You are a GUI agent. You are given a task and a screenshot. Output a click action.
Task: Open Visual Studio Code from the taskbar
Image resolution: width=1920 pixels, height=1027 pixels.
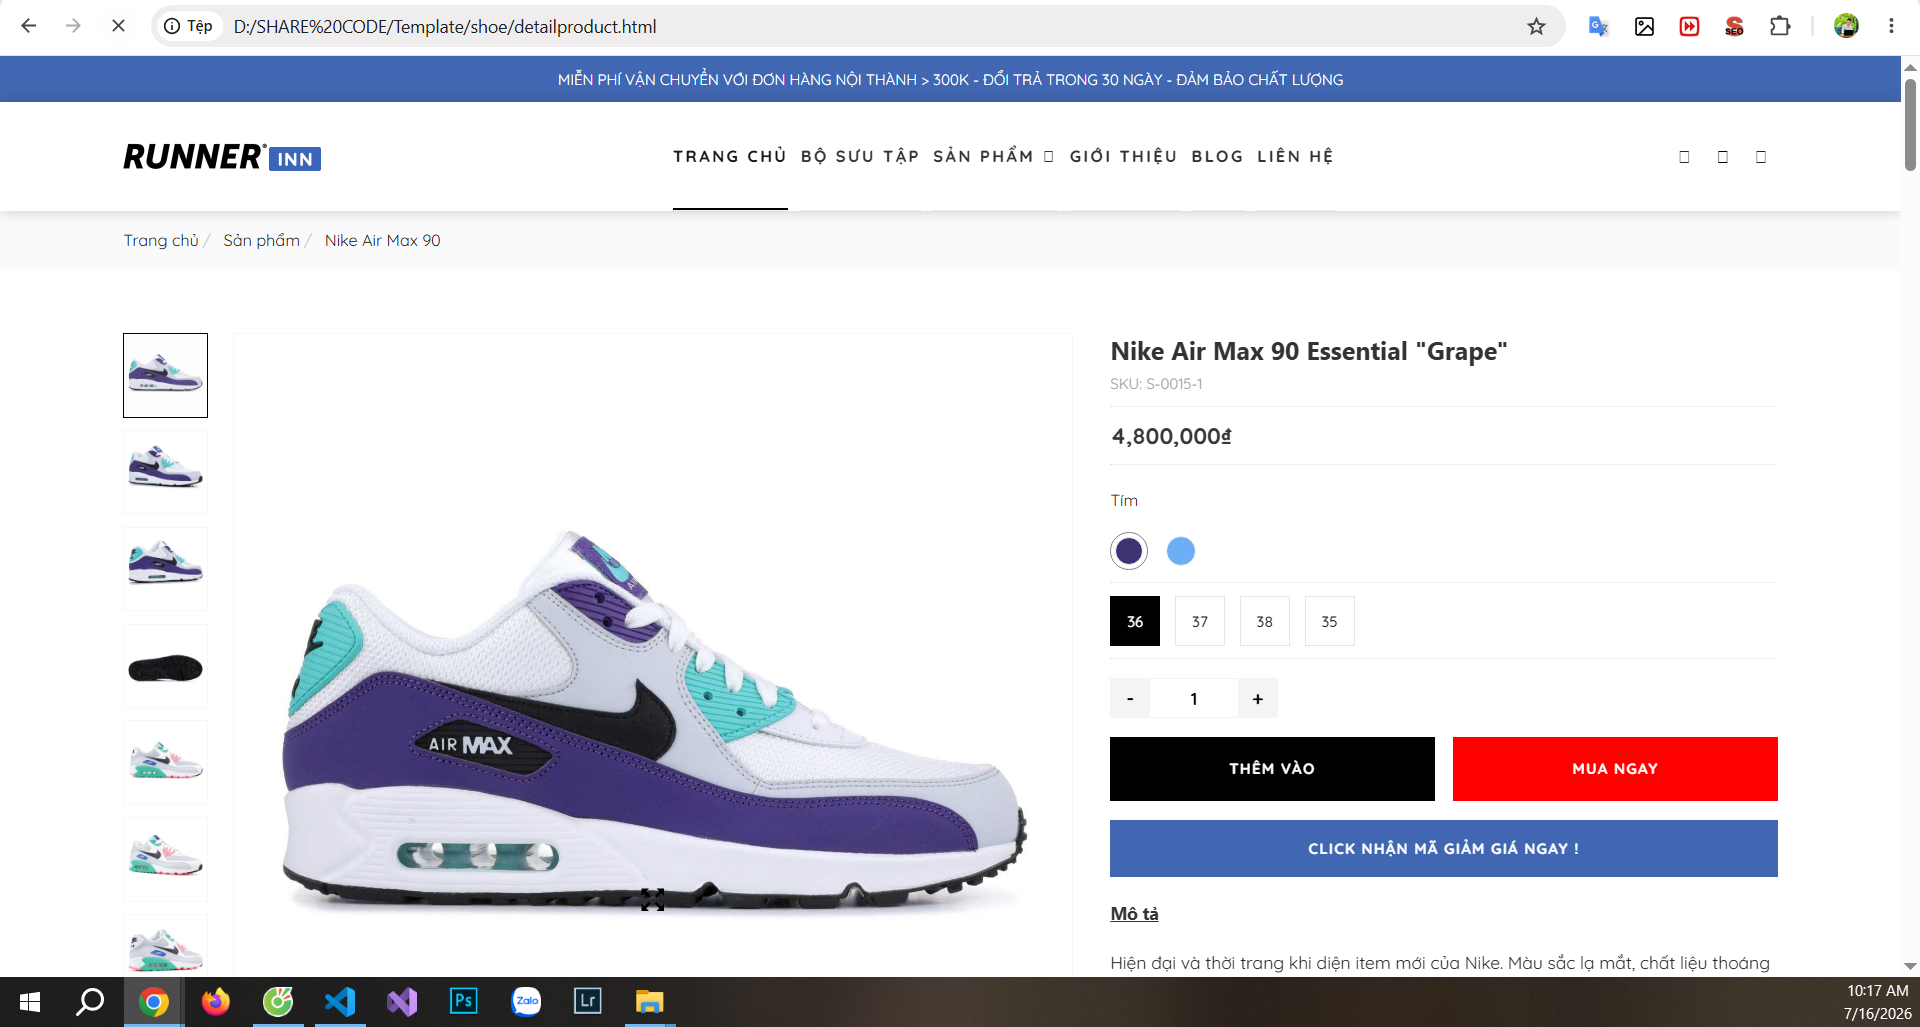coord(340,1002)
